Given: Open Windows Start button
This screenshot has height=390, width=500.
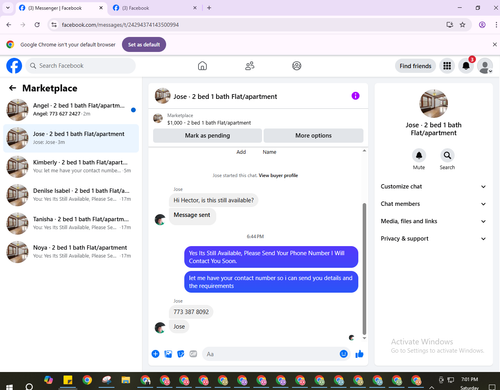Looking at the screenshot, I should pyautogui.click(x=9, y=386).
